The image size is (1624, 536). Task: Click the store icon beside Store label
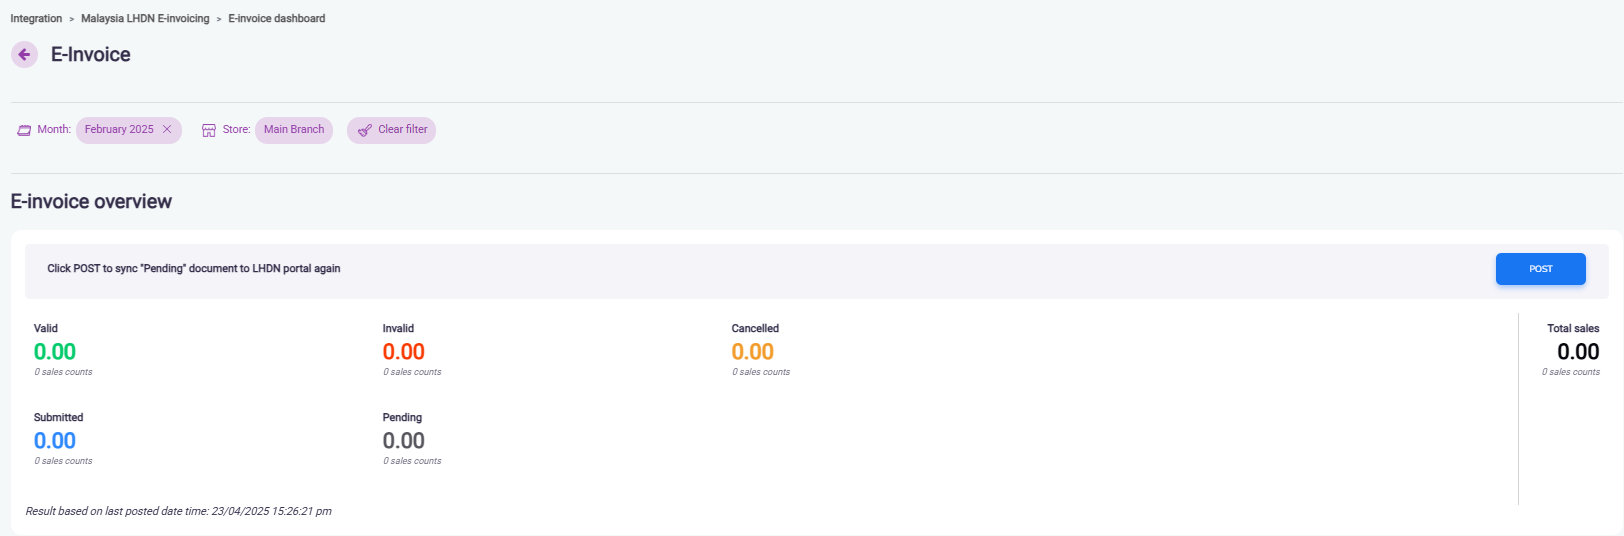pos(209,131)
